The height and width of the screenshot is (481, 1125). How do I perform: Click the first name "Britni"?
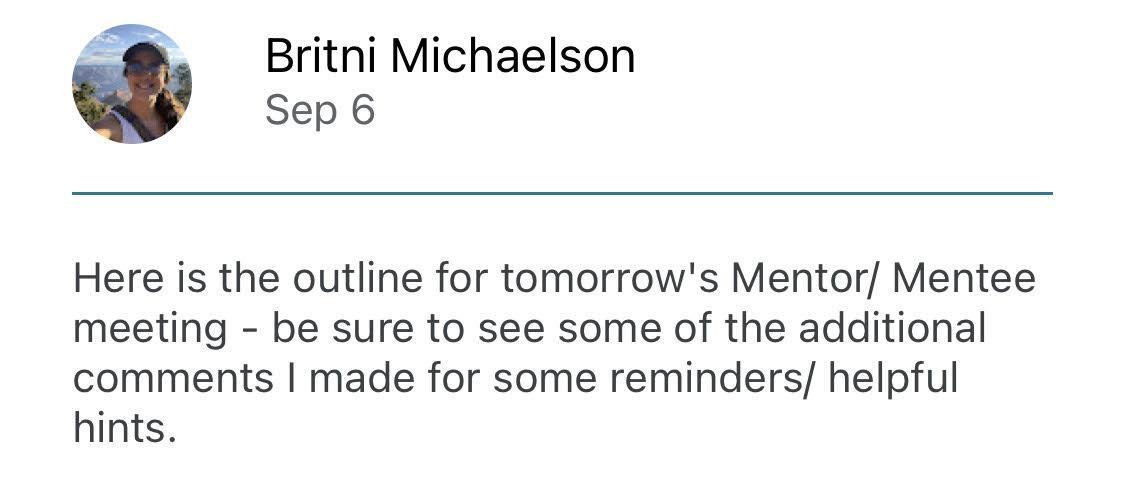pyautogui.click(x=321, y=56)
